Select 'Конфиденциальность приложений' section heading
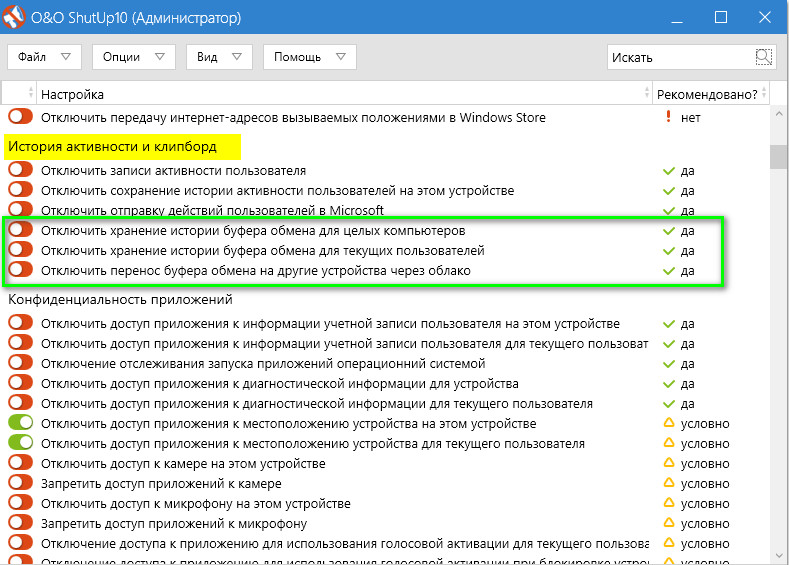789x565 pixels. (120, 299)
